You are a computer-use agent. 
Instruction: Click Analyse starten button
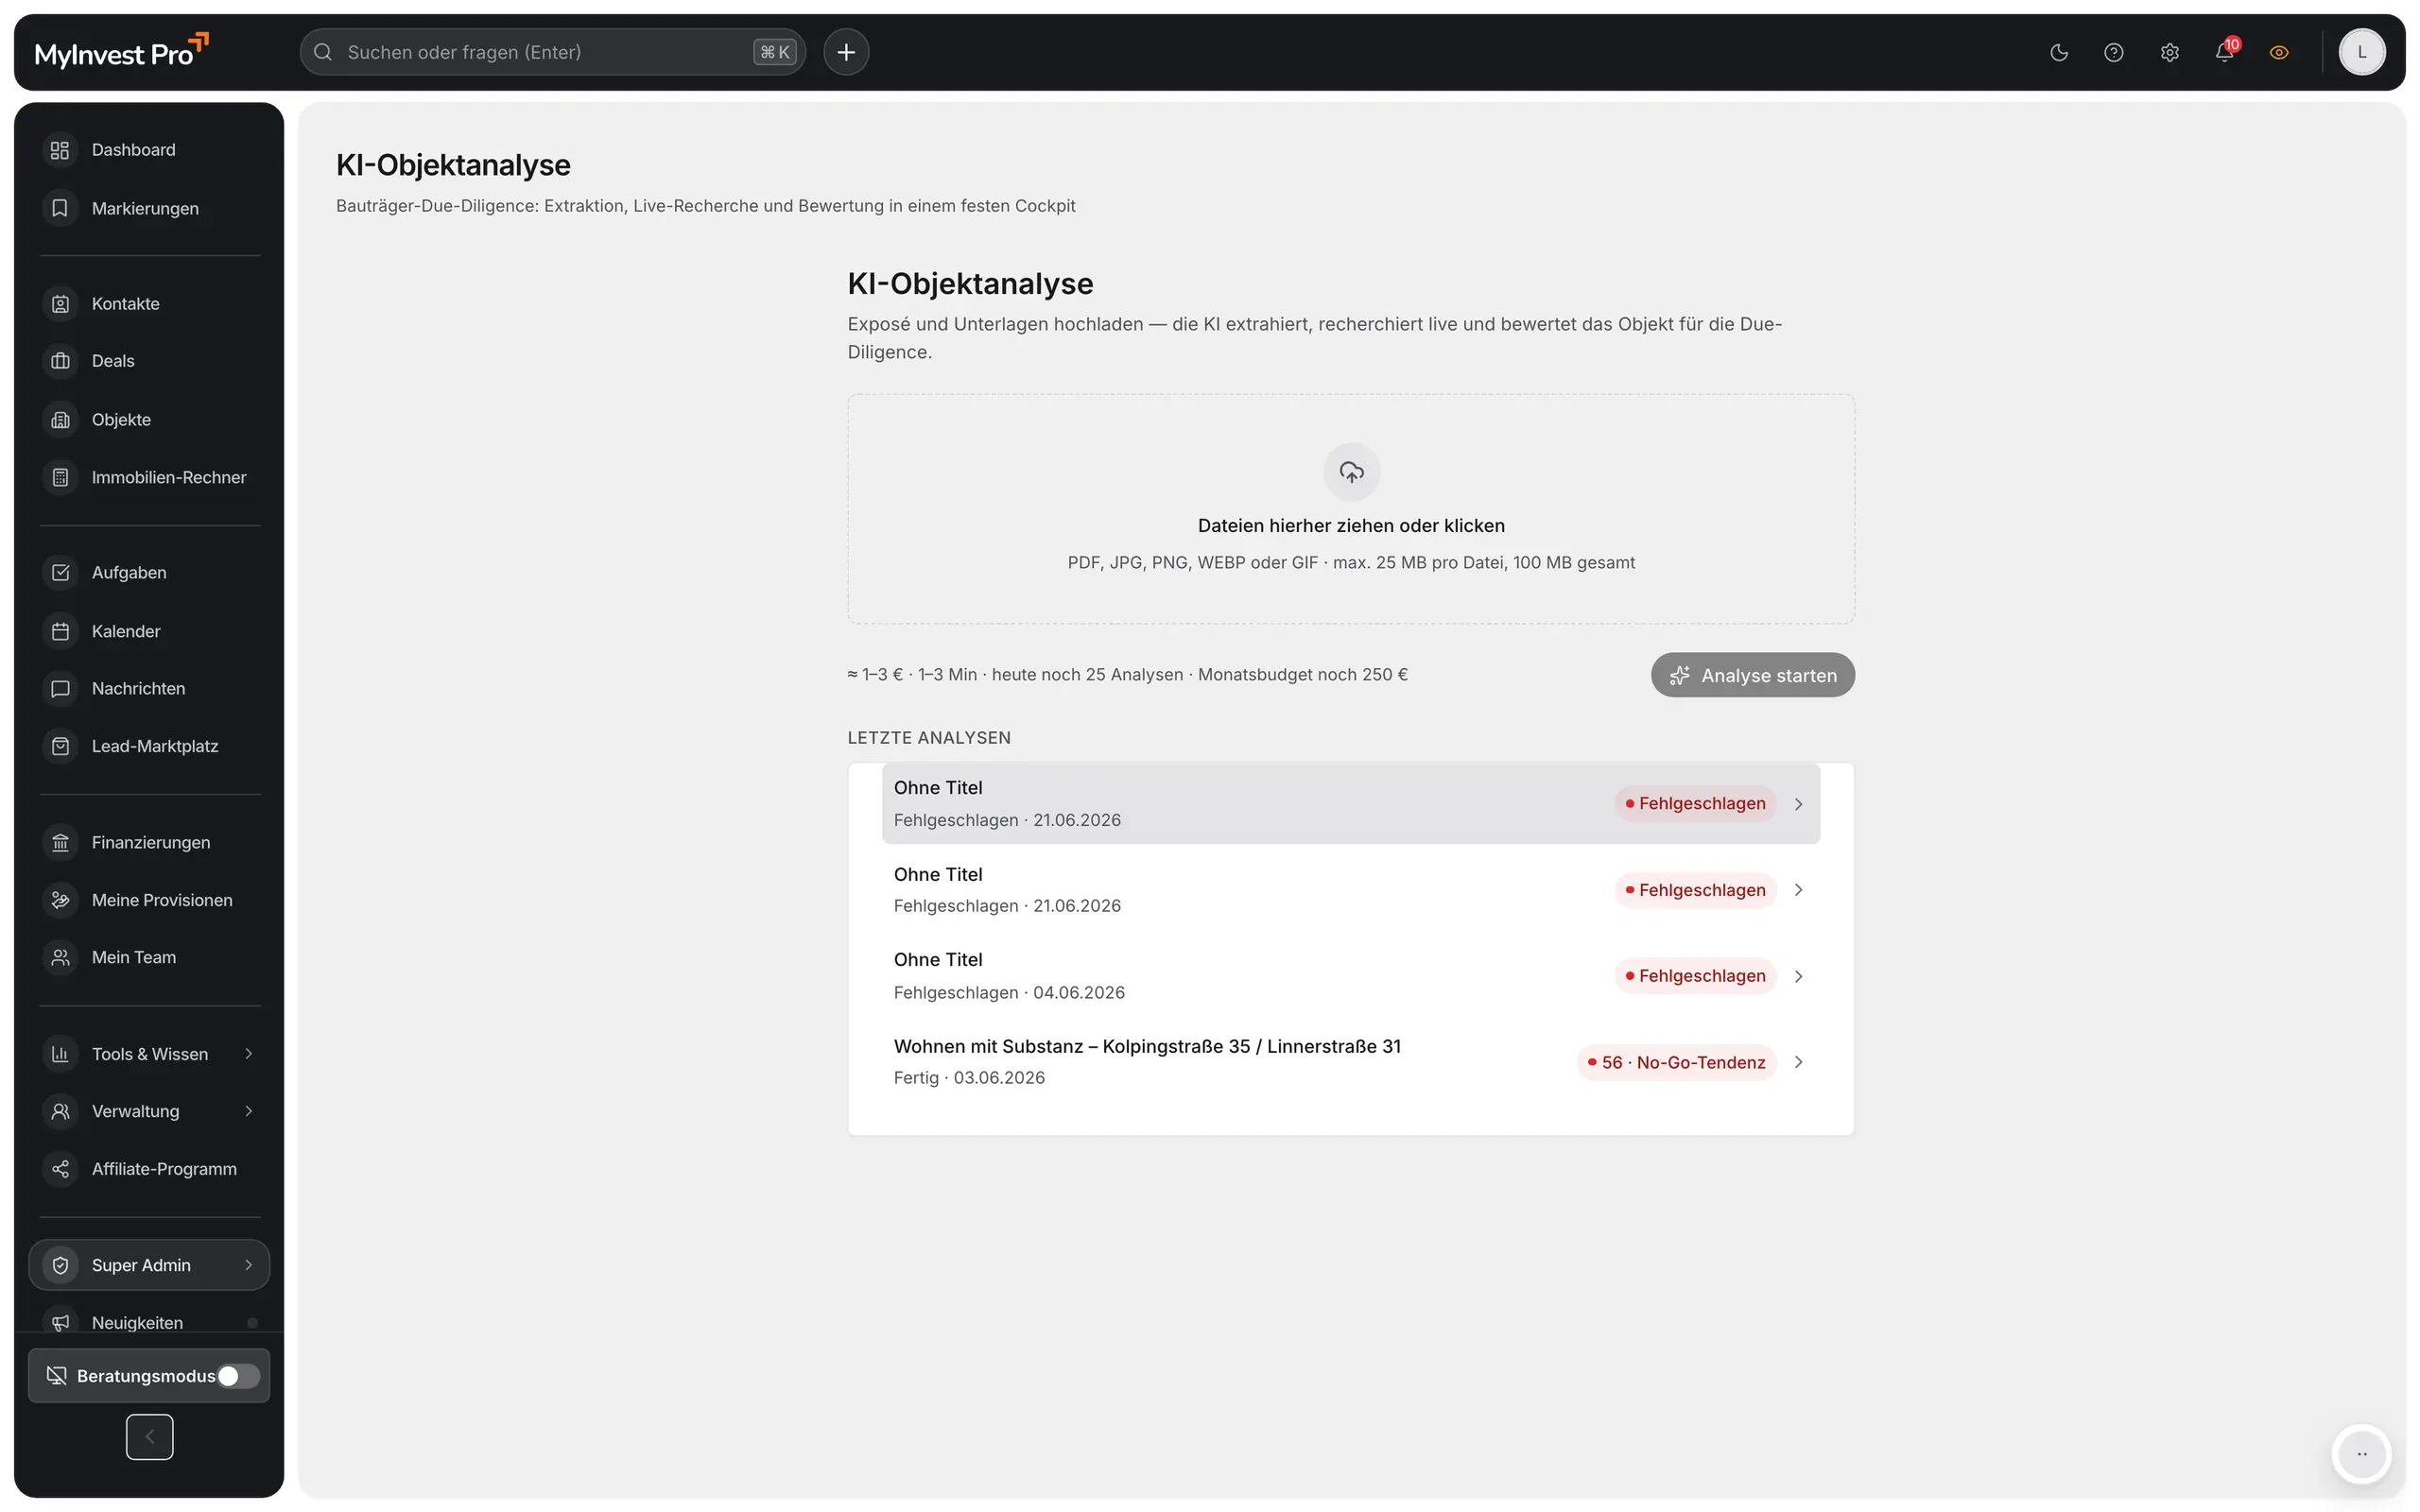pos(1752,675)
